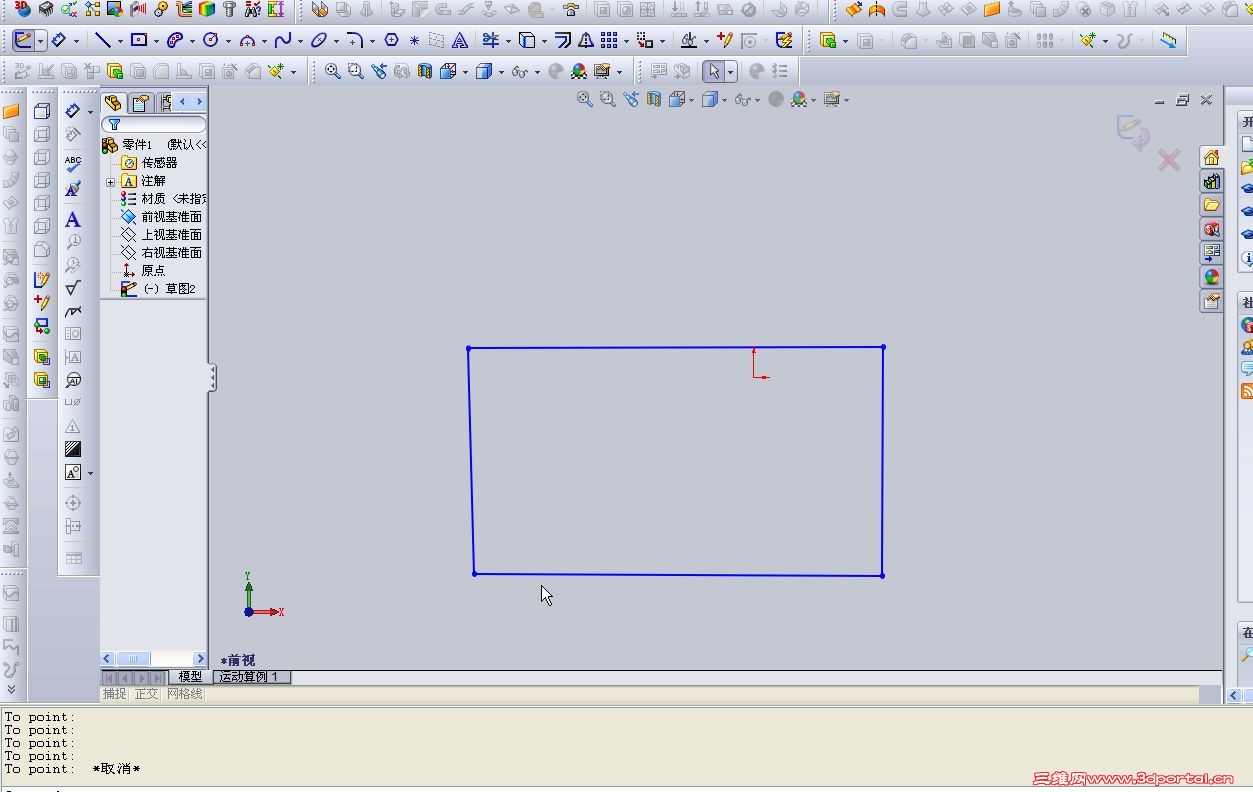
Task: Select the Polygon sketch tool
Action: [391, 41]
